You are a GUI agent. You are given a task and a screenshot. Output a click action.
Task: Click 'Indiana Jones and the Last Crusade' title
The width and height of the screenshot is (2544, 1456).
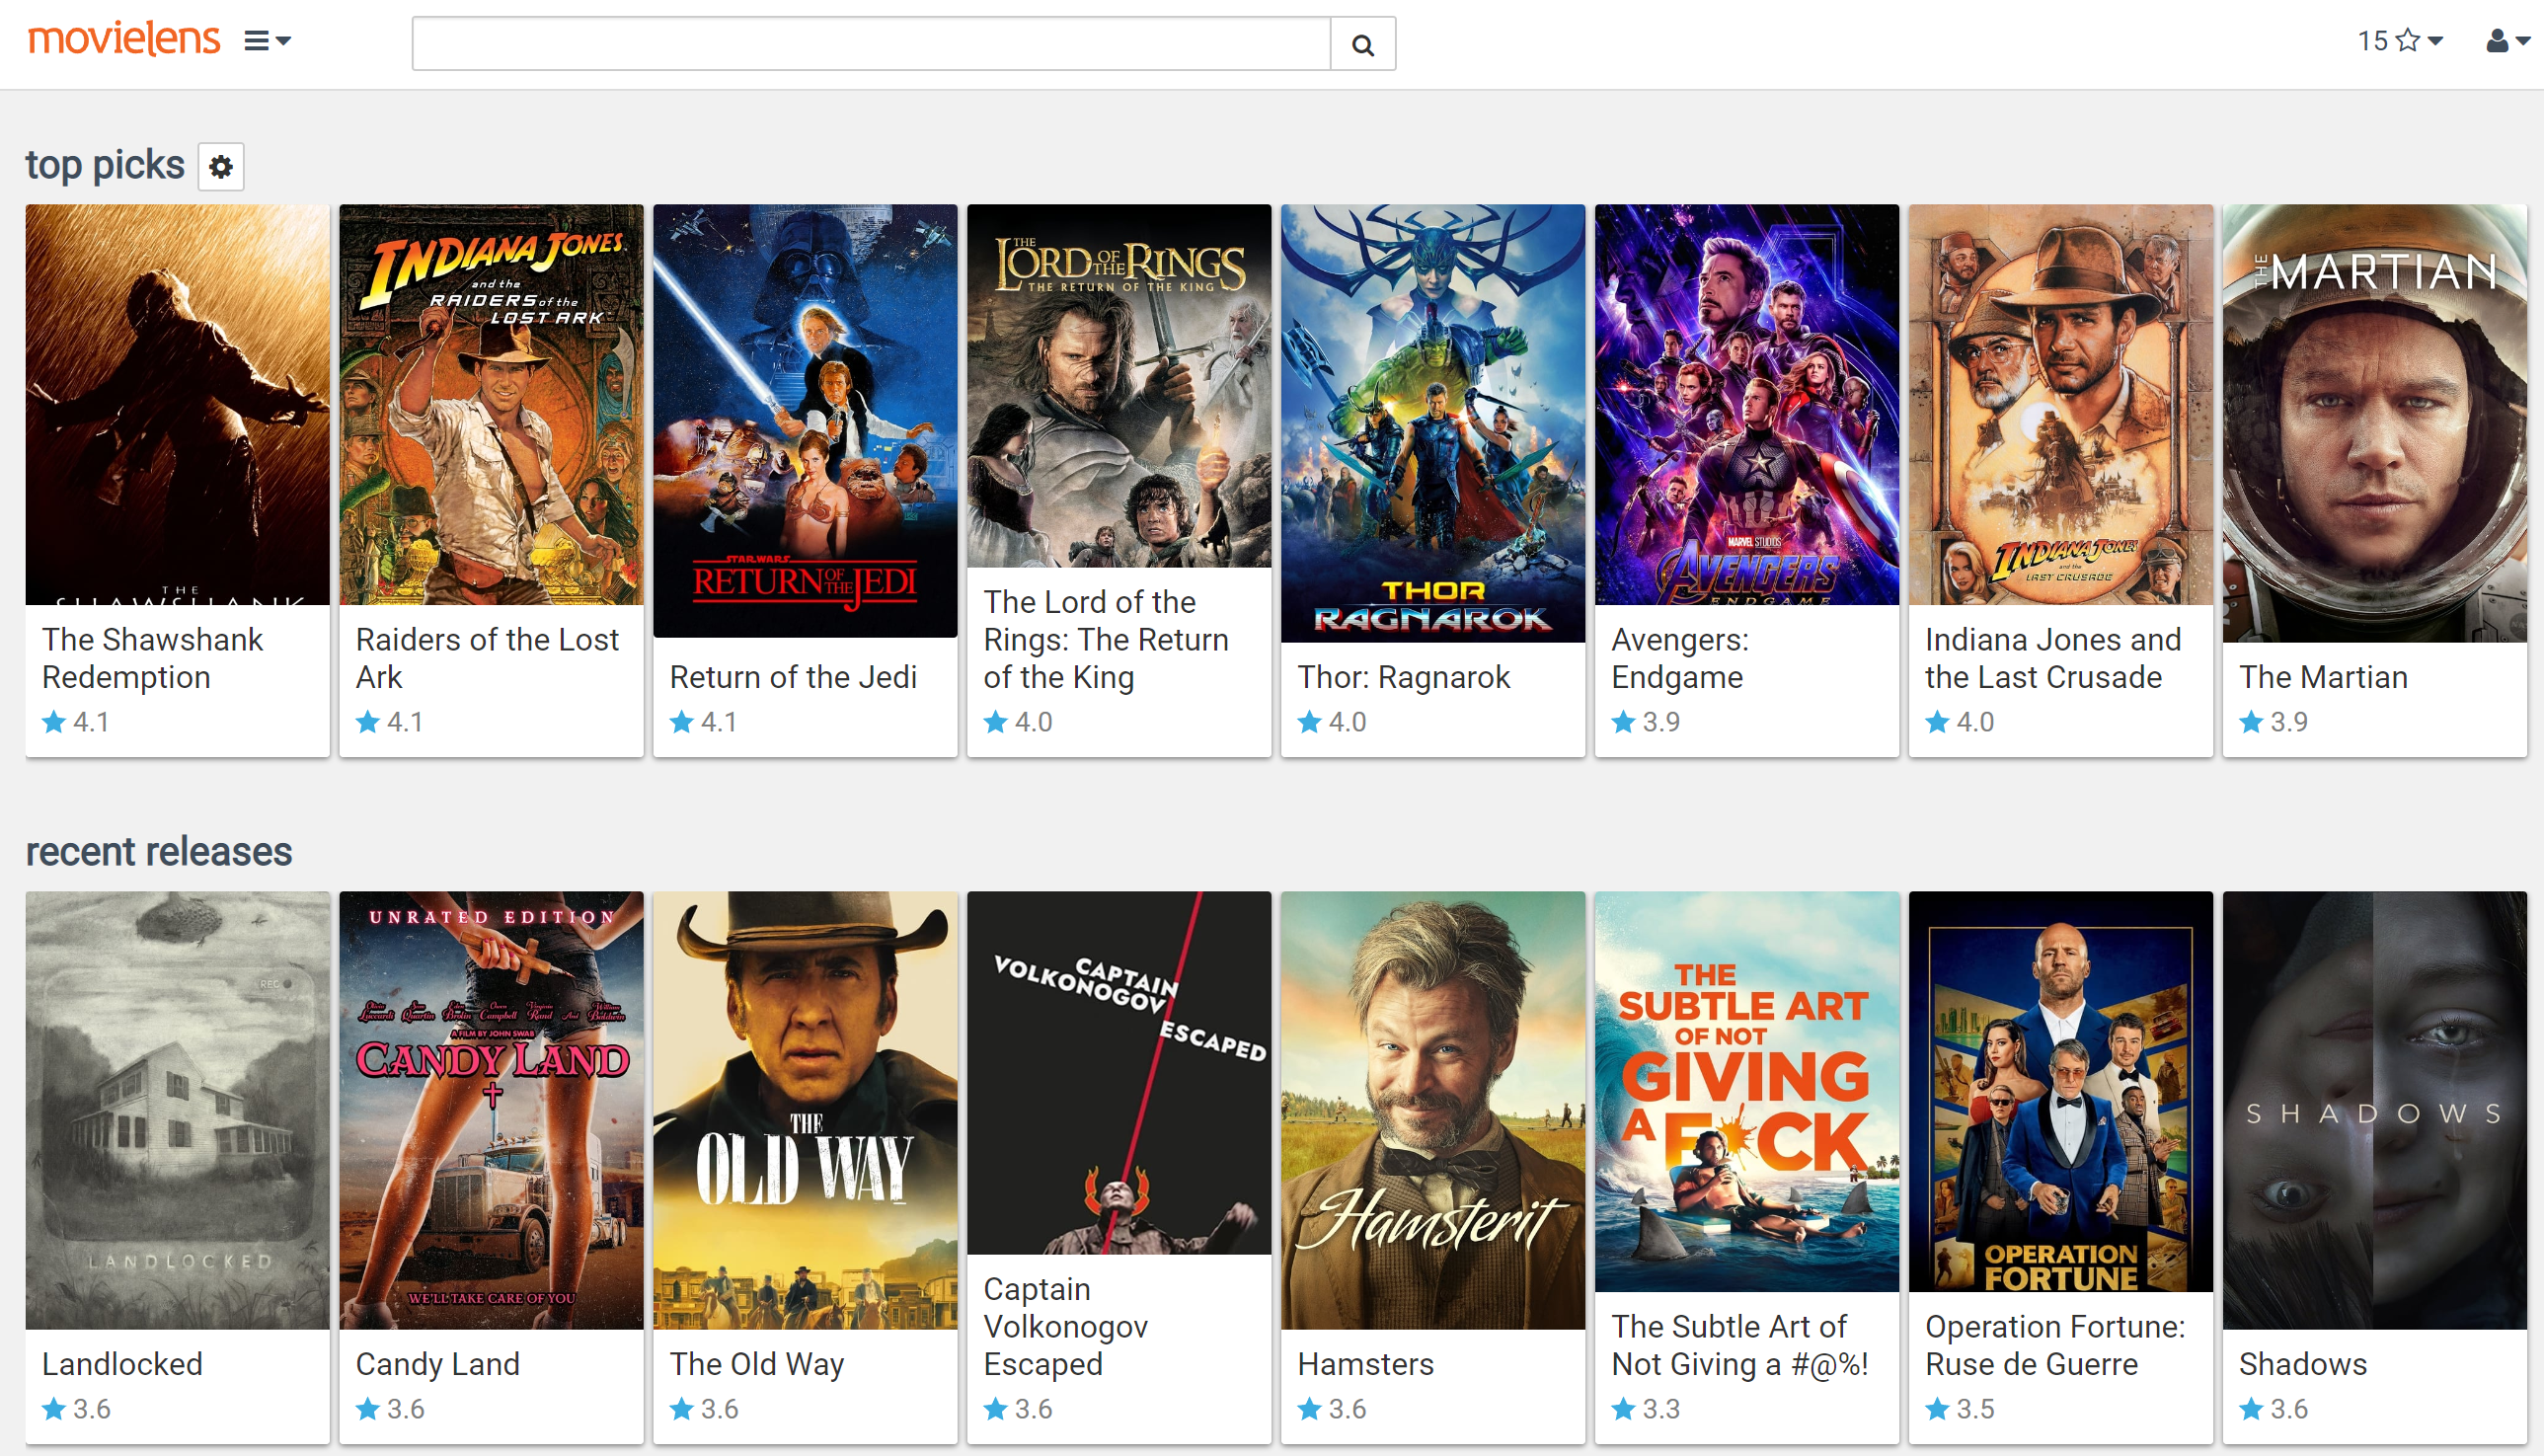click(x=2054, y=658)
